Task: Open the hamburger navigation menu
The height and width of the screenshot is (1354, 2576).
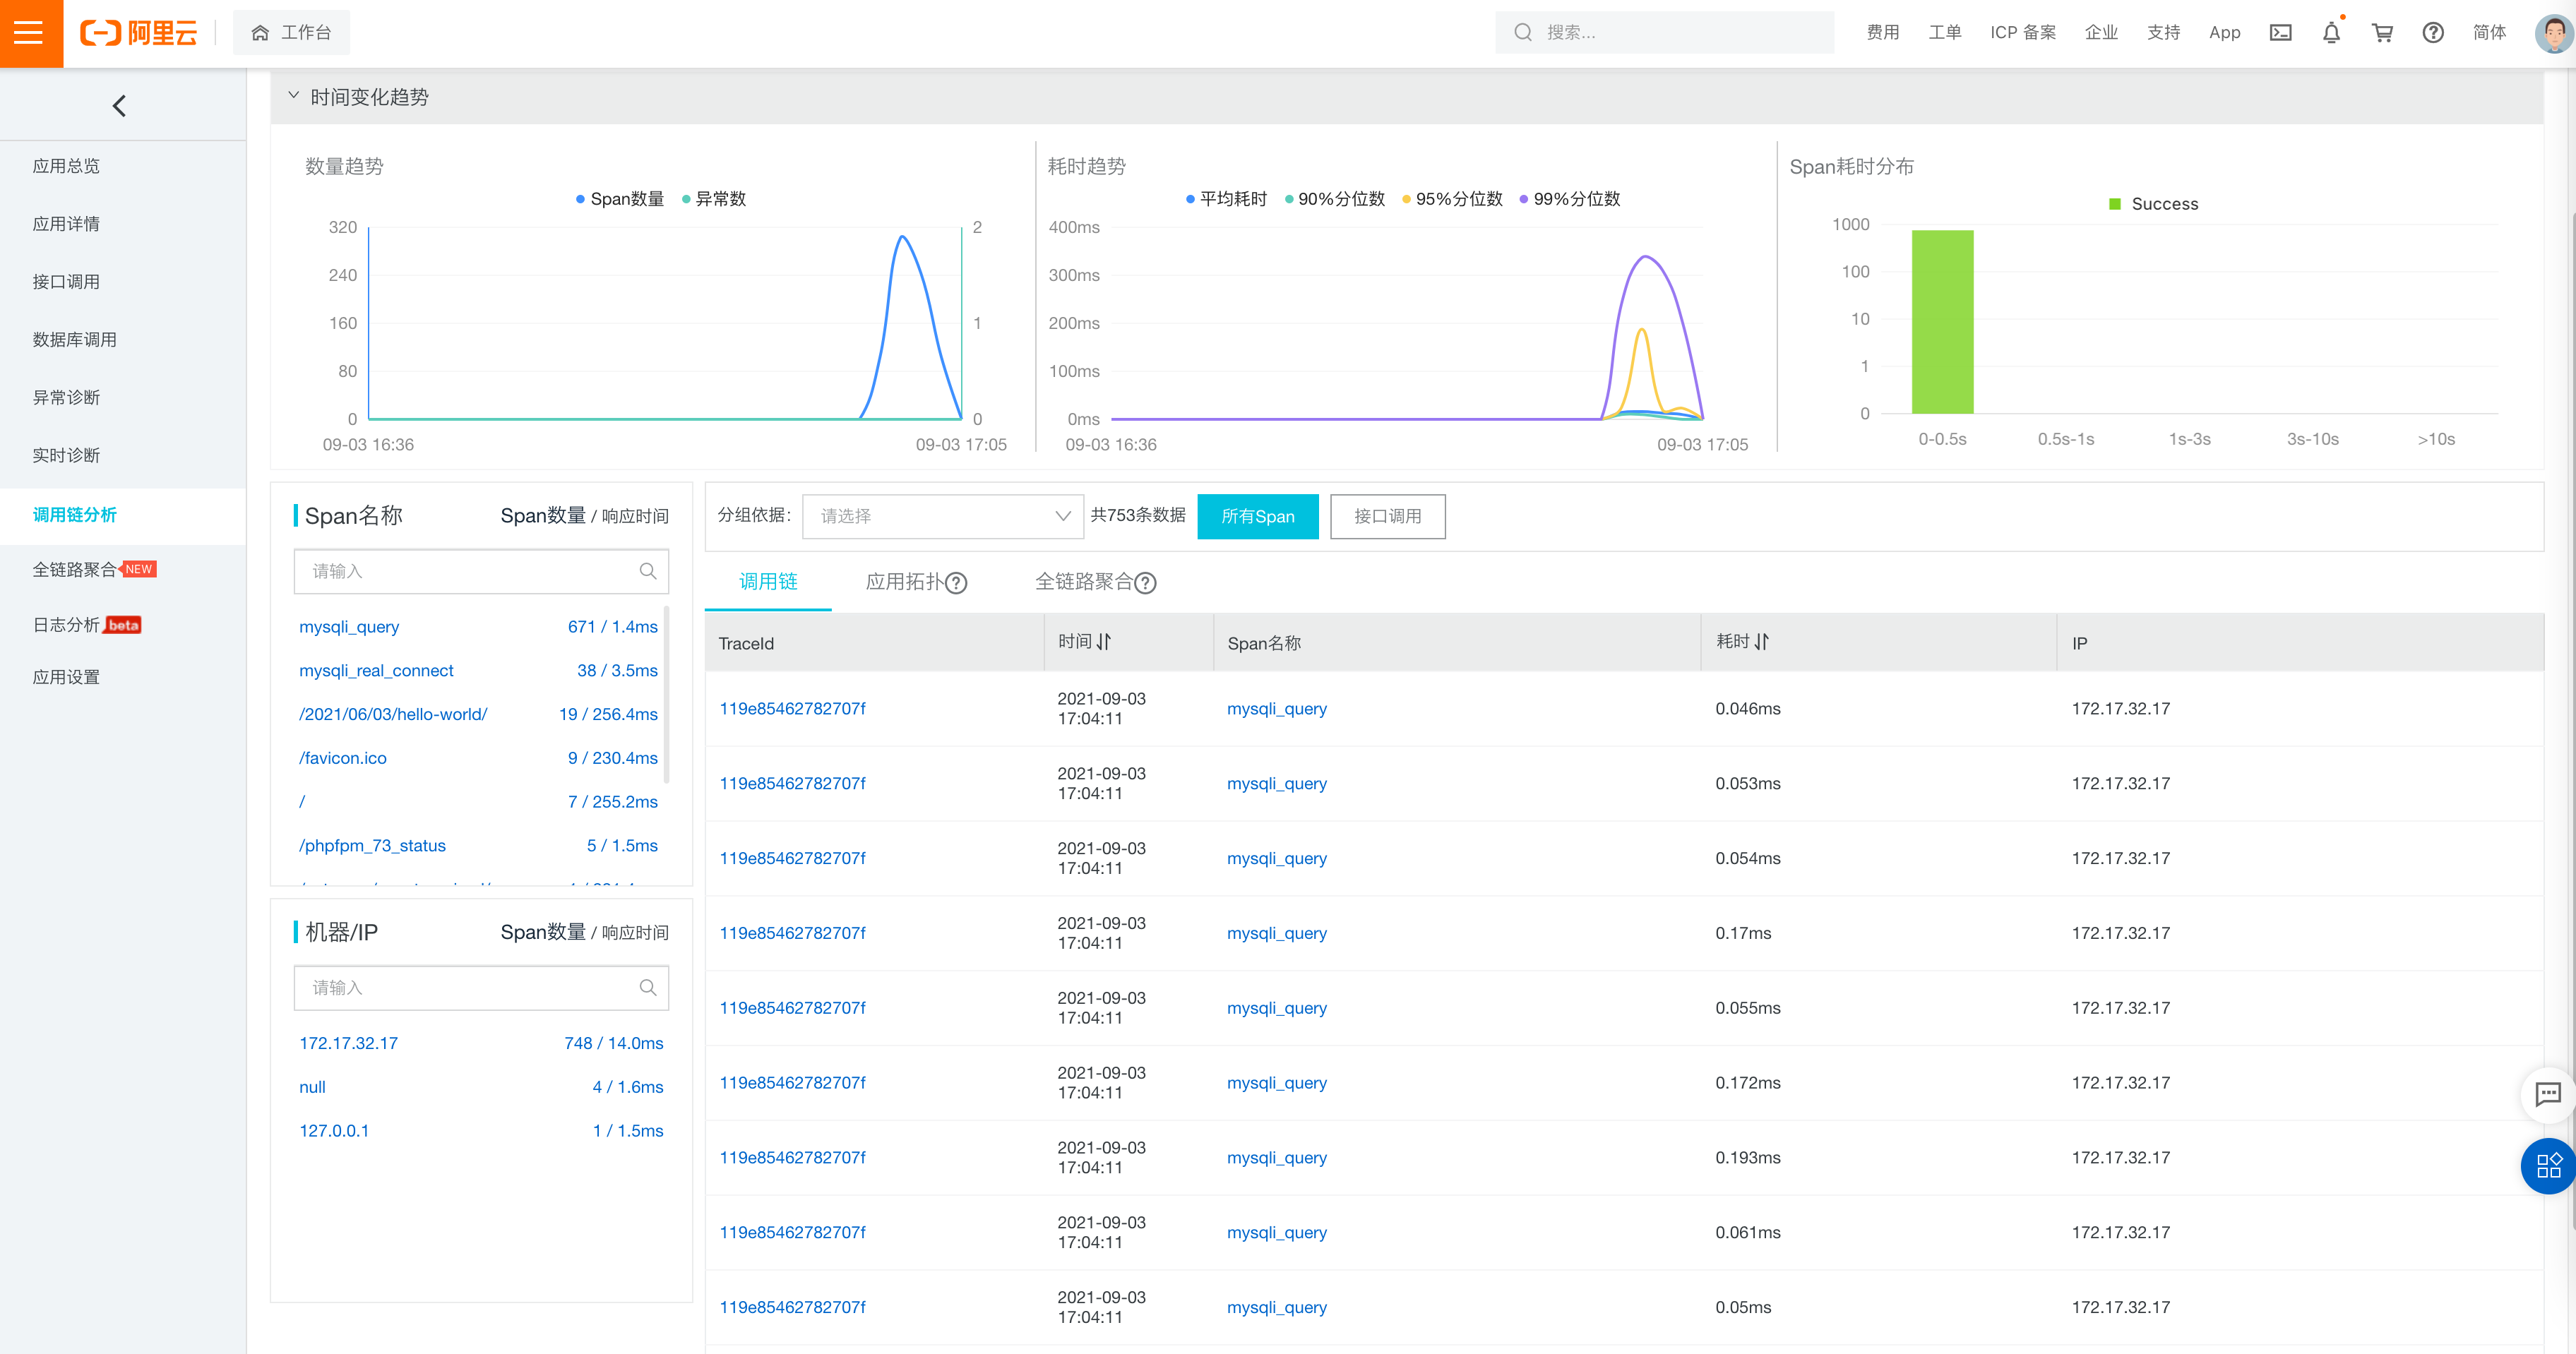Action: (x=30, y=33)
